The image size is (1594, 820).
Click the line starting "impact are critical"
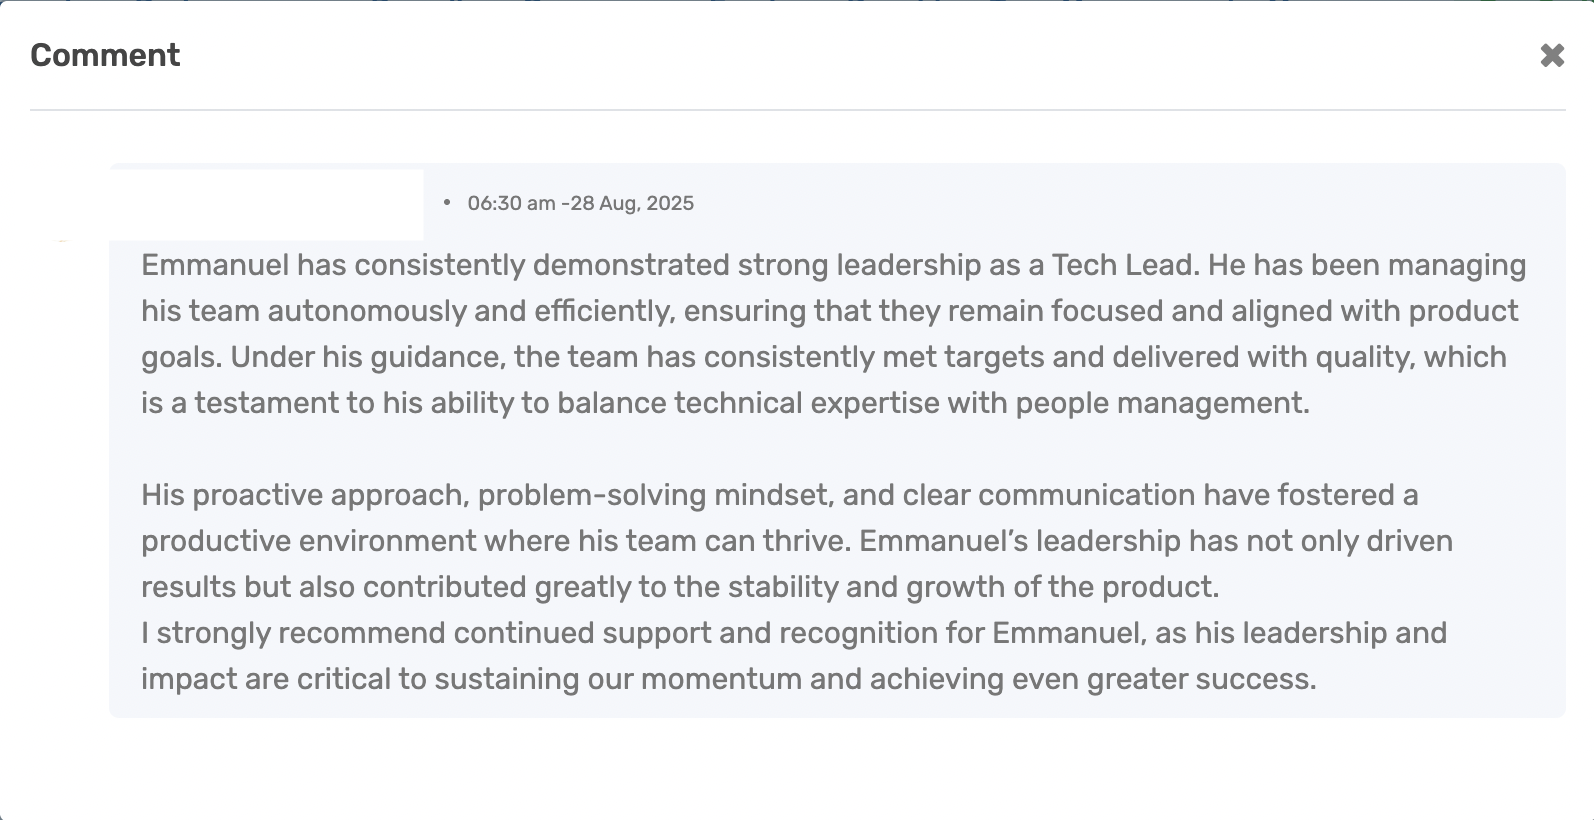coord(728,679)
